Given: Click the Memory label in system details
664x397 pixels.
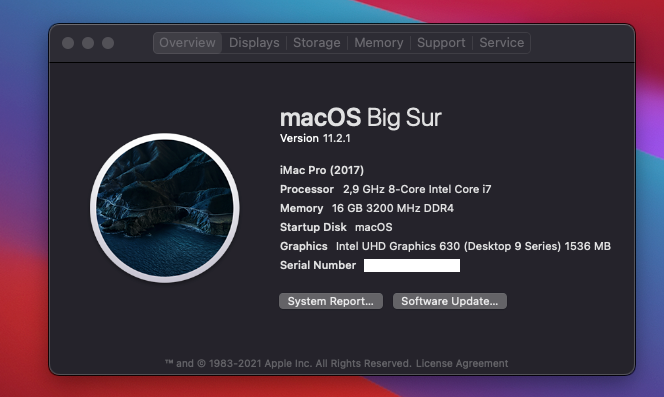Looking at the screenshot, I should pos(302,208).
